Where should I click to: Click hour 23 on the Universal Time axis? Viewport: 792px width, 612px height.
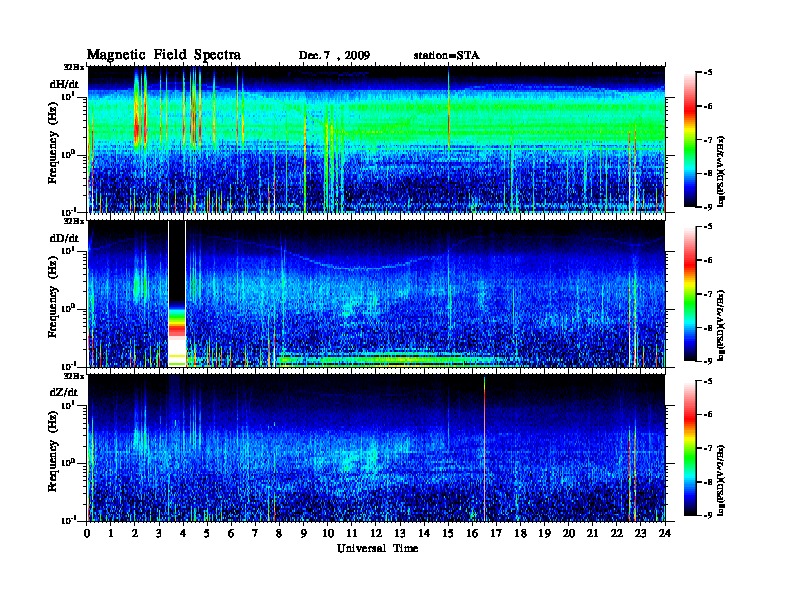[640, 533]
